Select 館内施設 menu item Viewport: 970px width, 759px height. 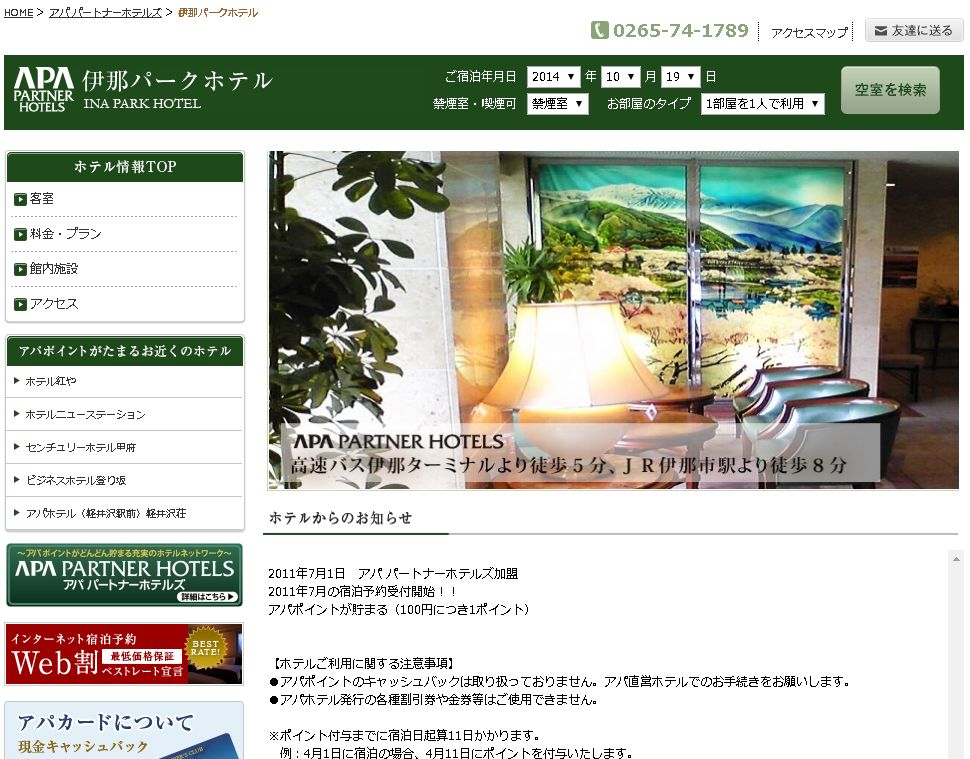click(54, 270)
